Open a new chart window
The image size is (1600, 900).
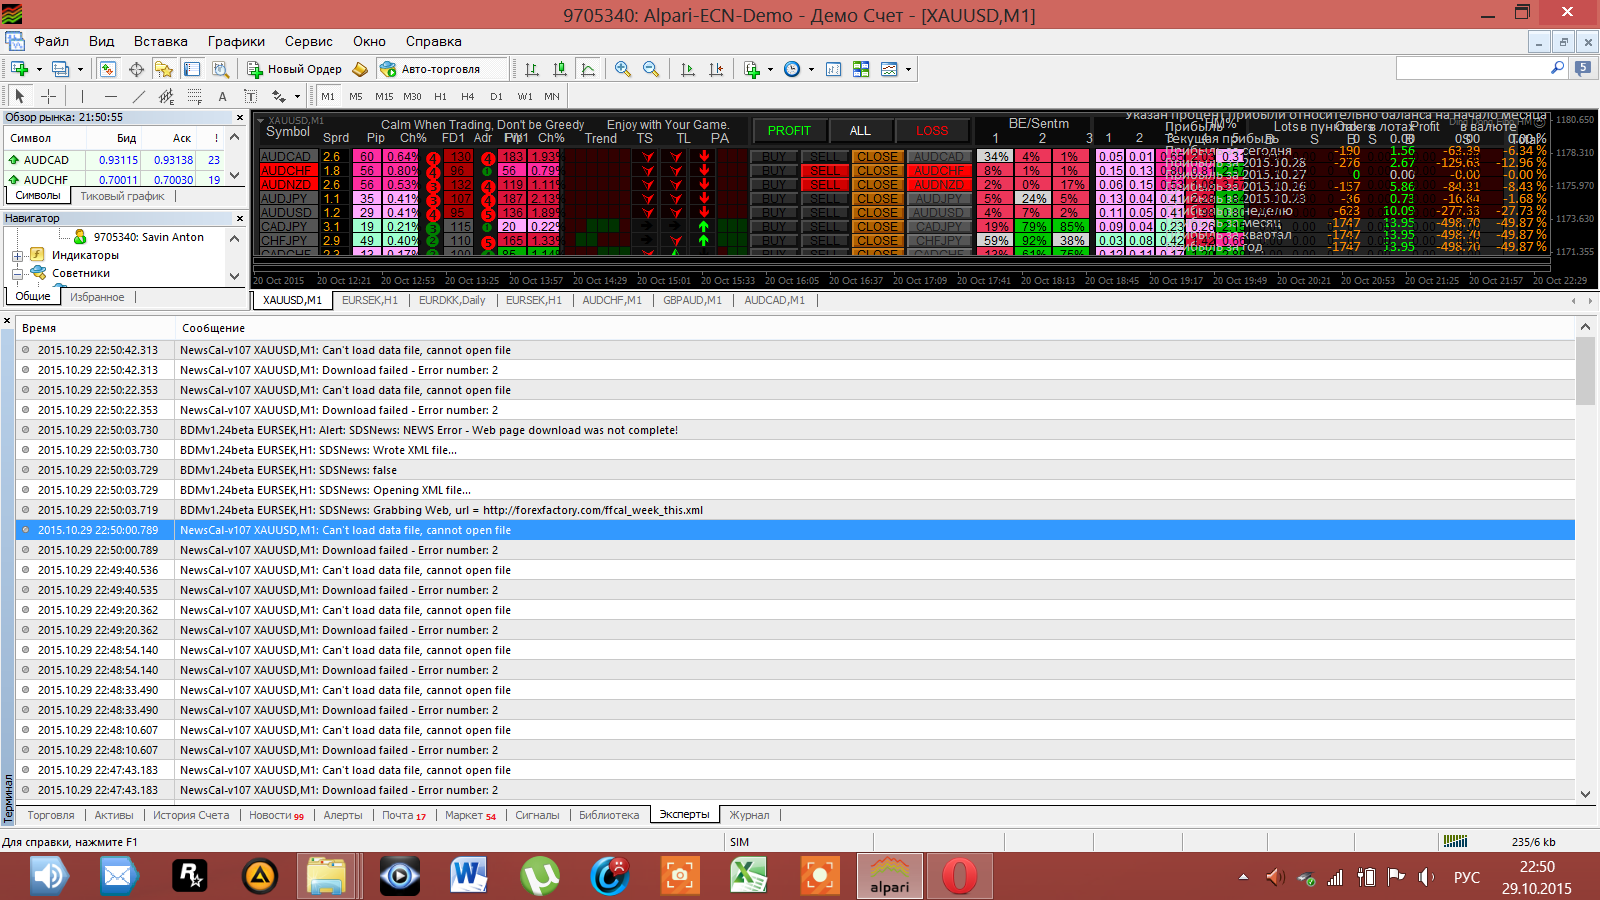point(19,69)
